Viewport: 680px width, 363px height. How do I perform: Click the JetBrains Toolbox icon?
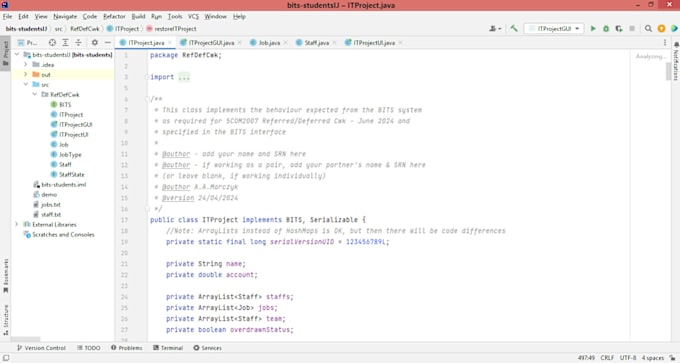click(x=674, y=29)
